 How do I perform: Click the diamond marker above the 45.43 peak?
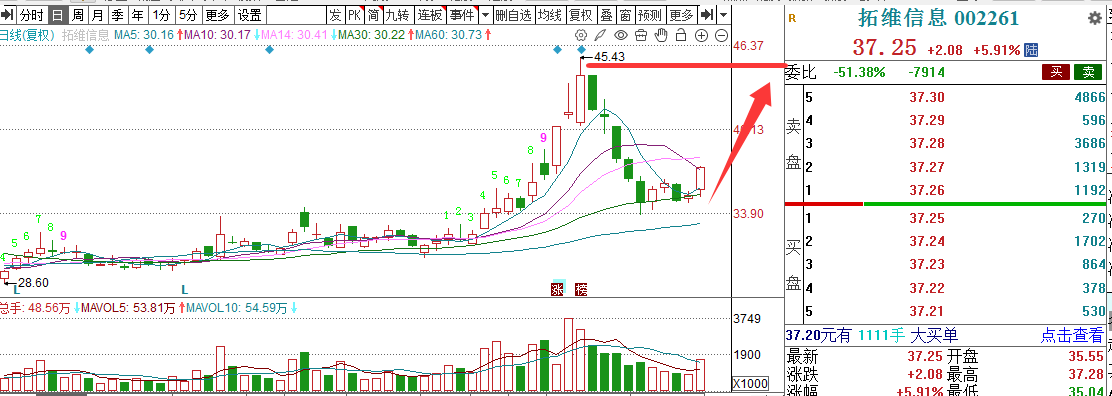click(x=582, y=49)
